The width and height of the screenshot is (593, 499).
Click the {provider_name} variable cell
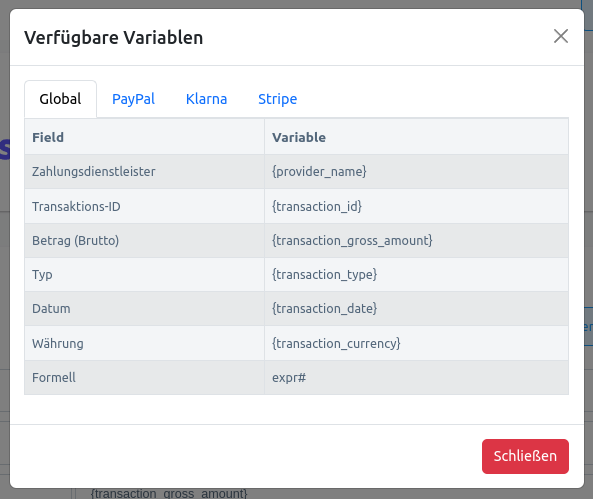click(x=416, y=172)
